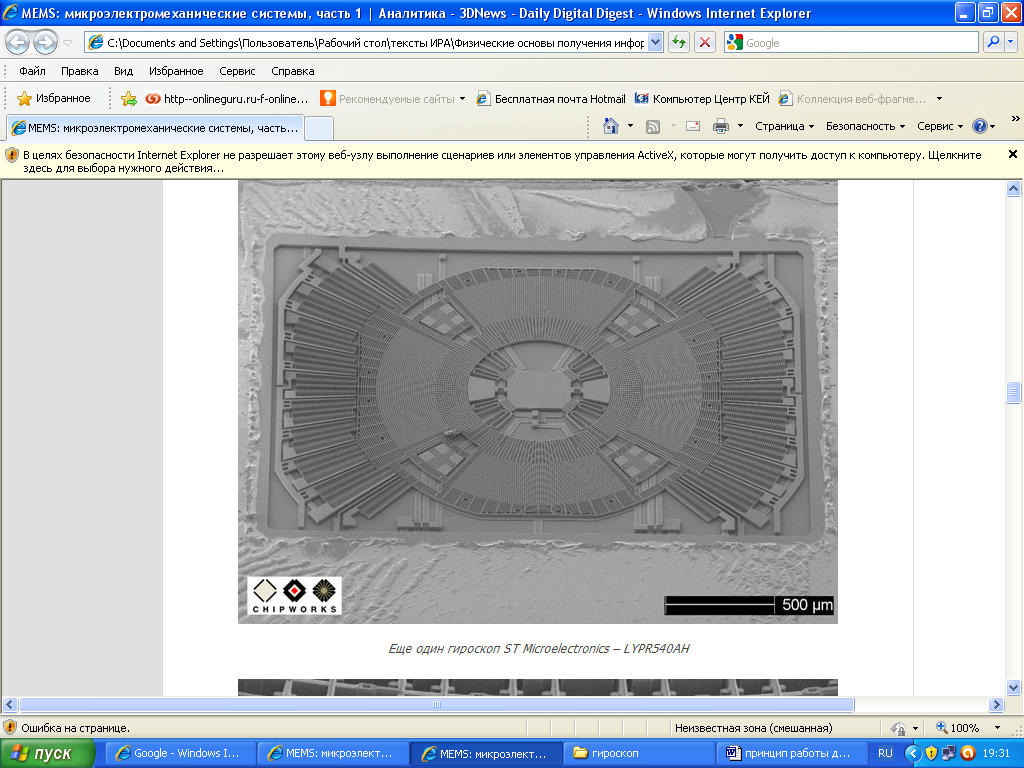Open the Избранное favorites star button
1024x768 pixels.
54,99
